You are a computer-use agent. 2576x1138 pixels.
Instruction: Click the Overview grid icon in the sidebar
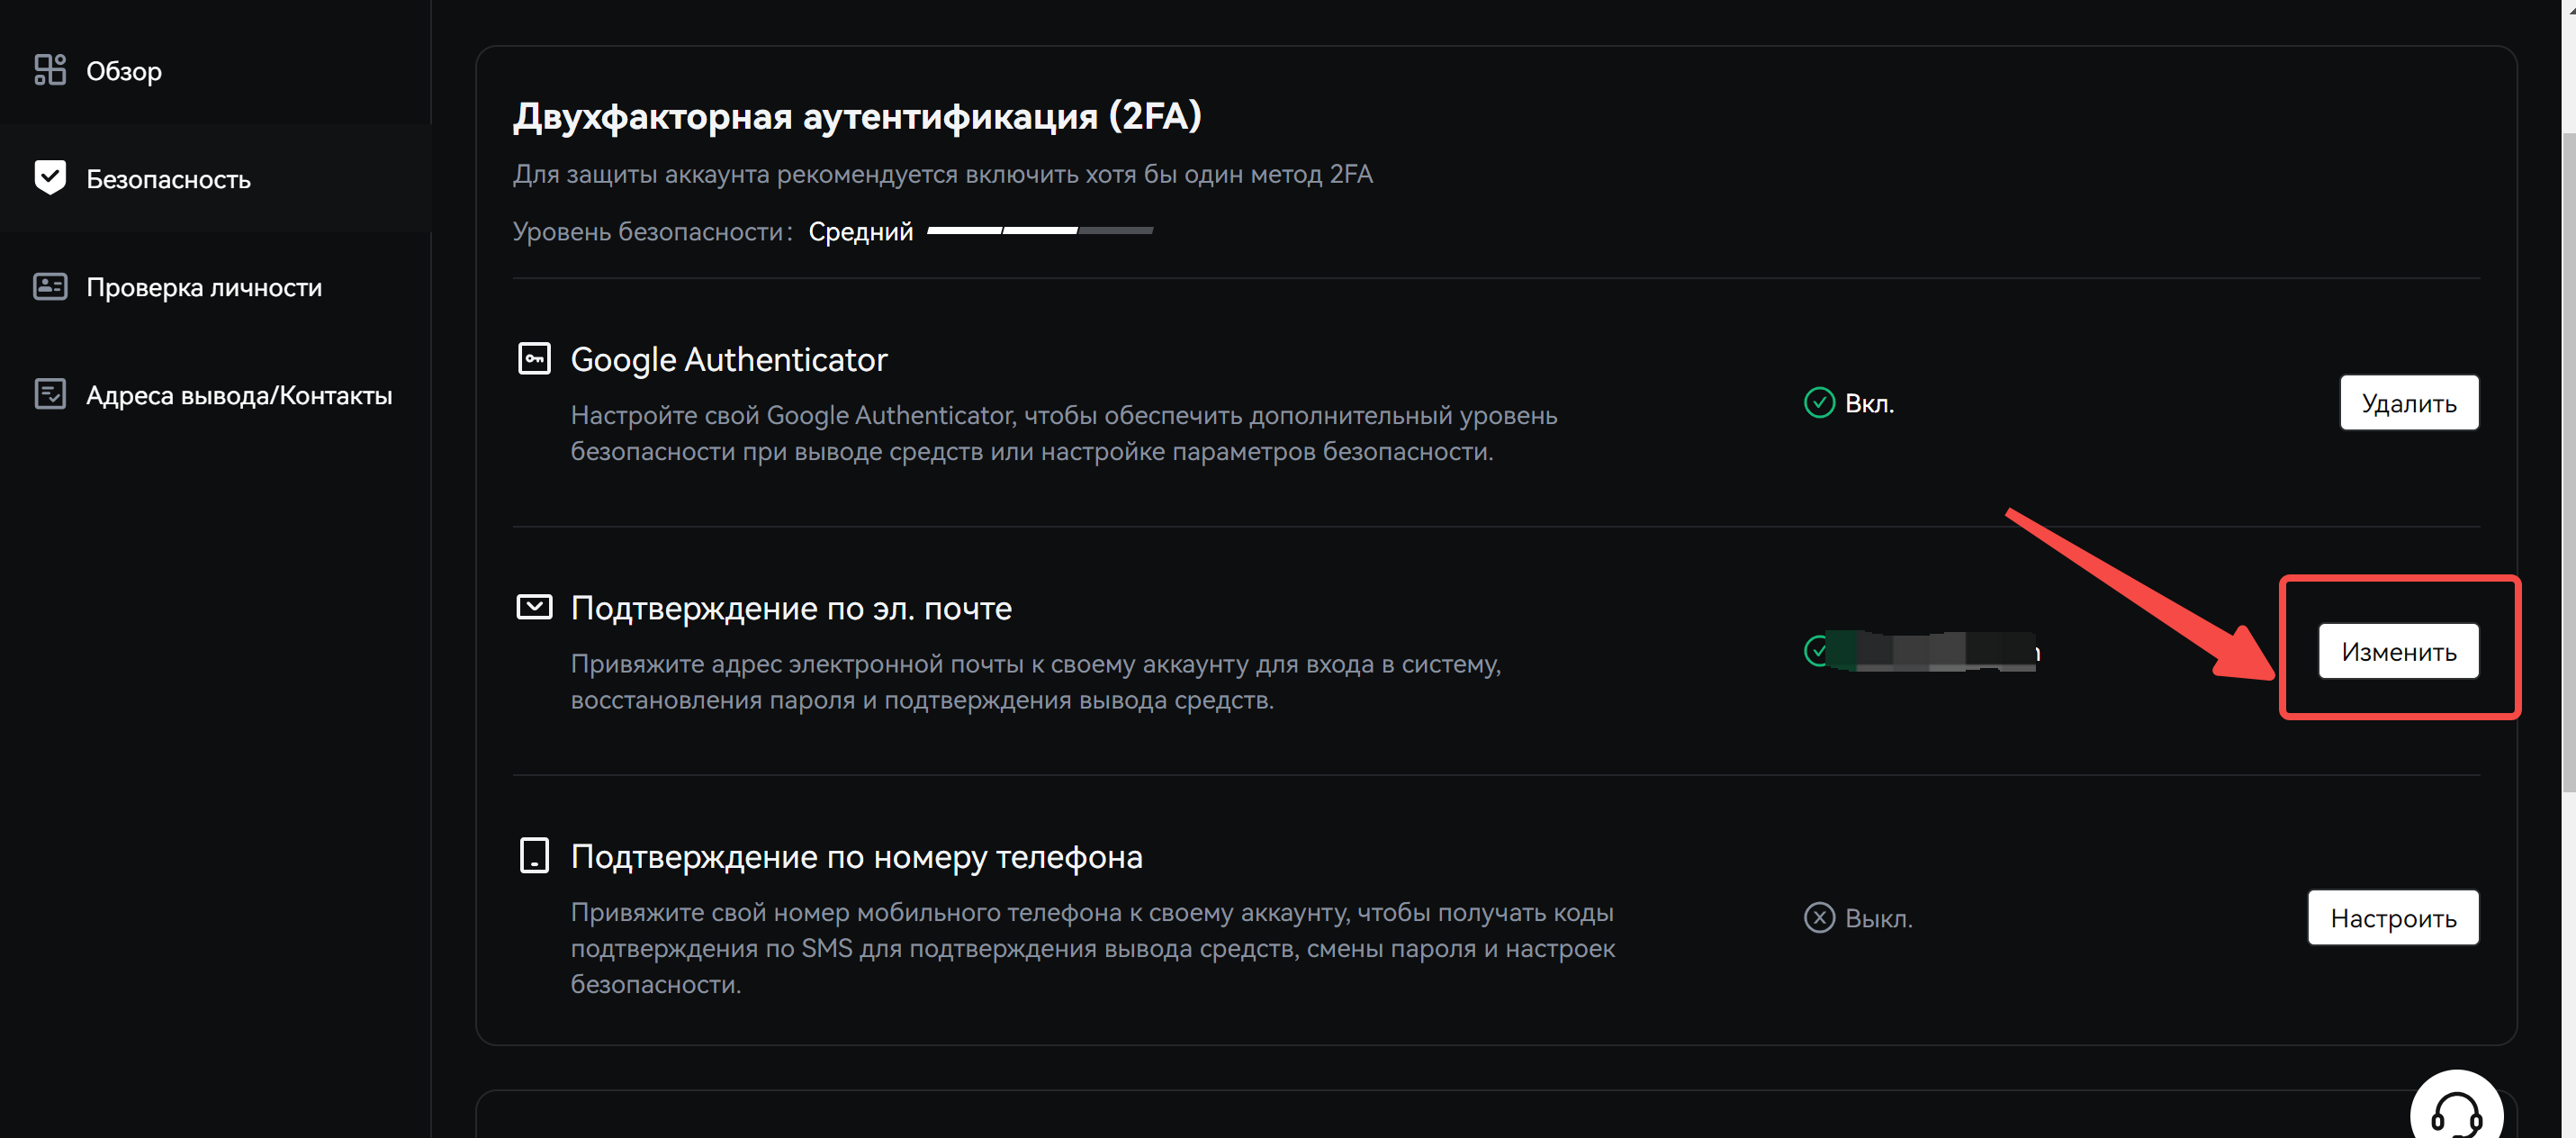click(50, 70)
